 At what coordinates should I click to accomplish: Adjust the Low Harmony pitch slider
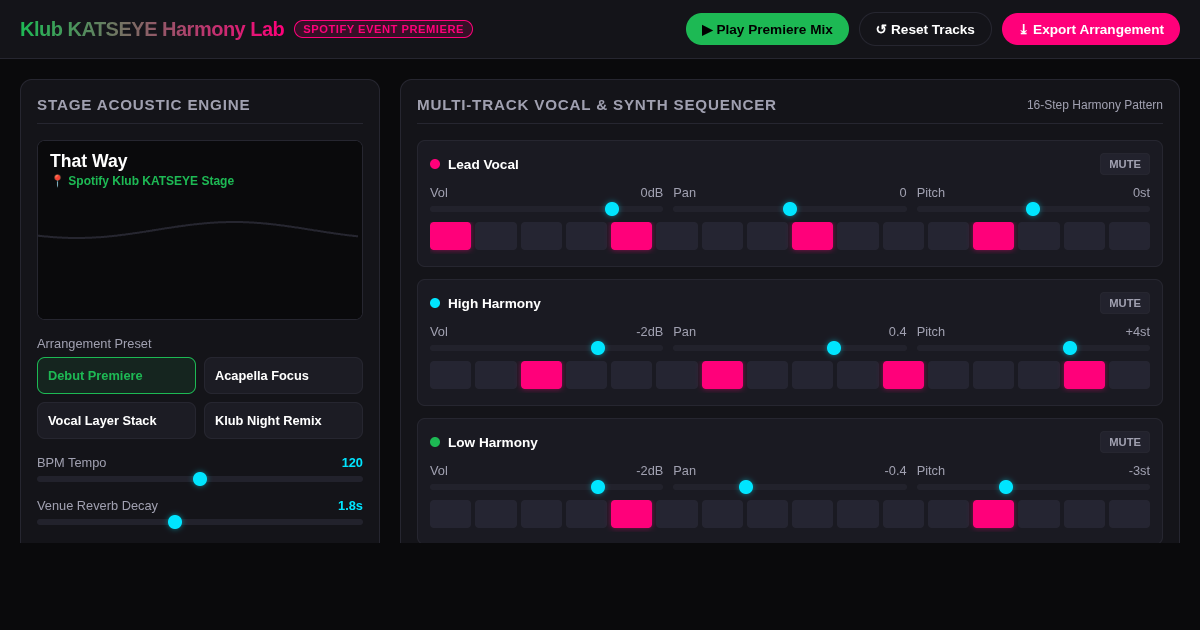click(x=1033, y=487)
